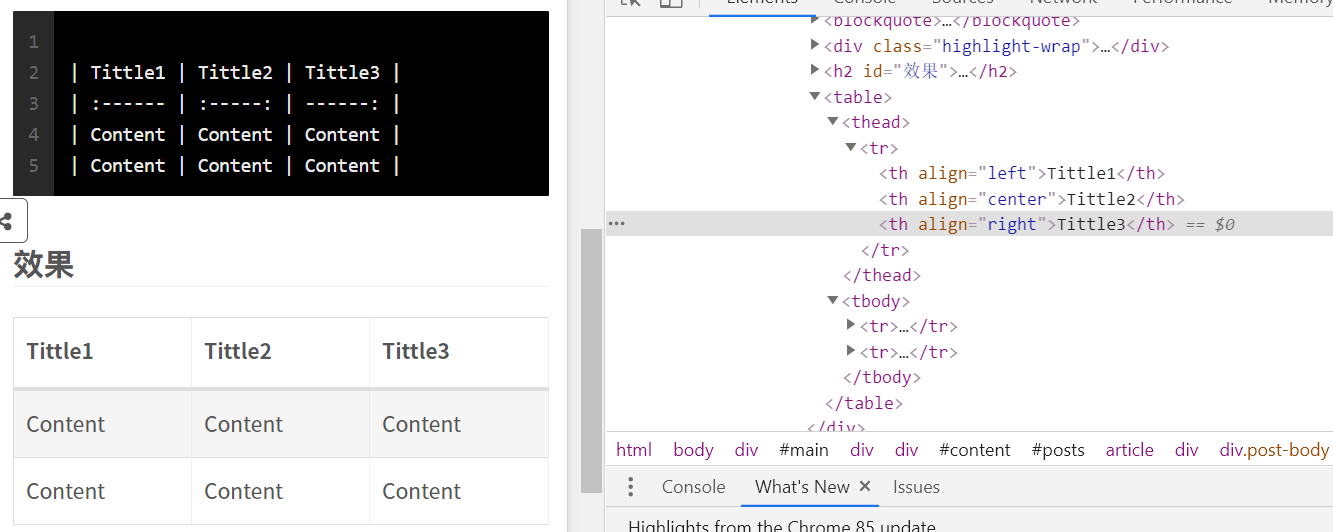Screen dimensions: 1333x532
Task: Select the What's New drawer tab
Action: (x=801, y=487)
